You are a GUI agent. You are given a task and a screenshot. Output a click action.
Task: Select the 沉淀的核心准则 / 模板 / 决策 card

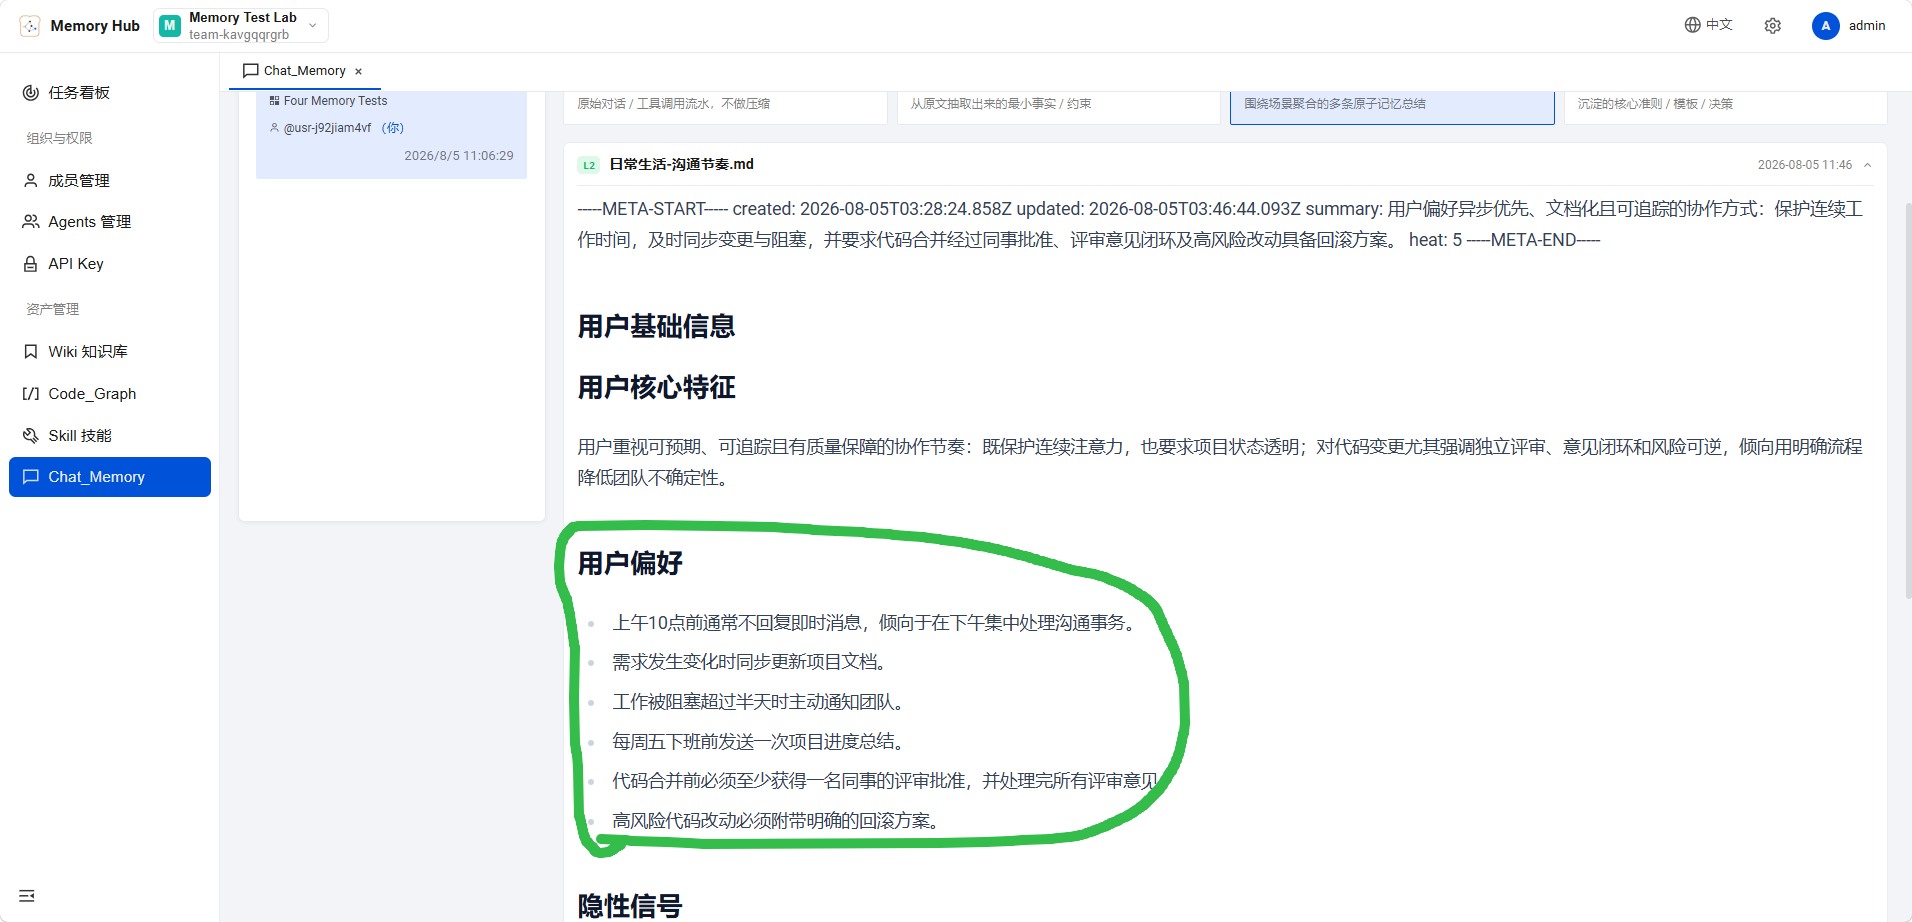coord(1725,107)
